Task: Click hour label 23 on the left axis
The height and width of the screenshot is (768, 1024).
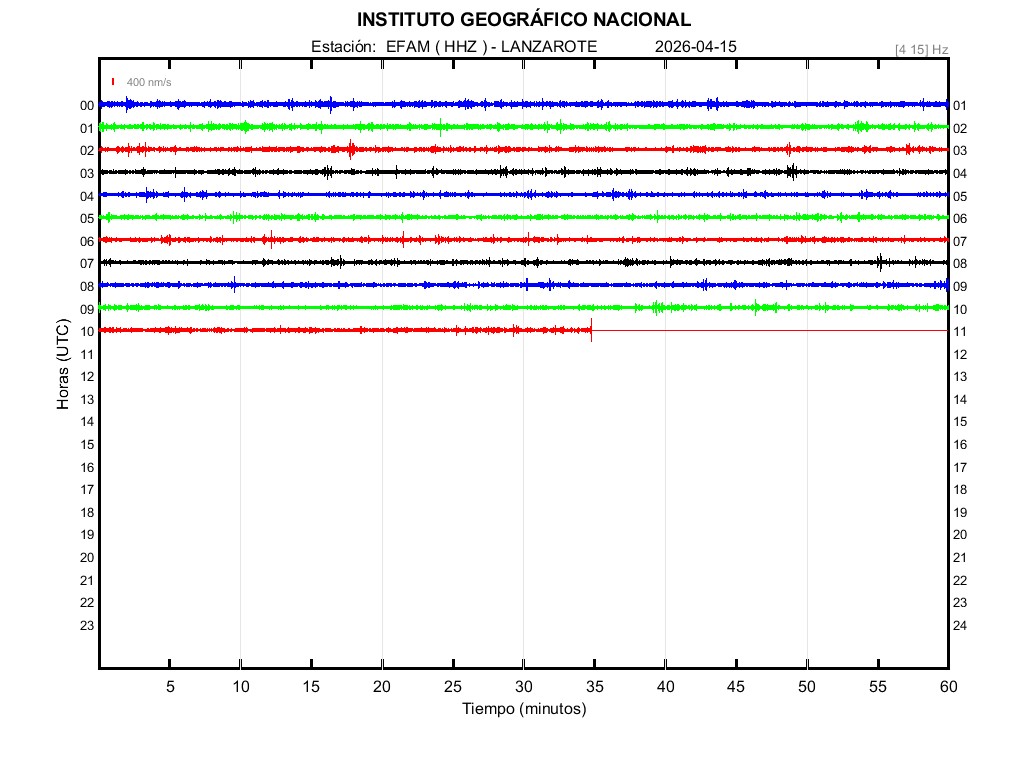Action: tap(87, 626)
